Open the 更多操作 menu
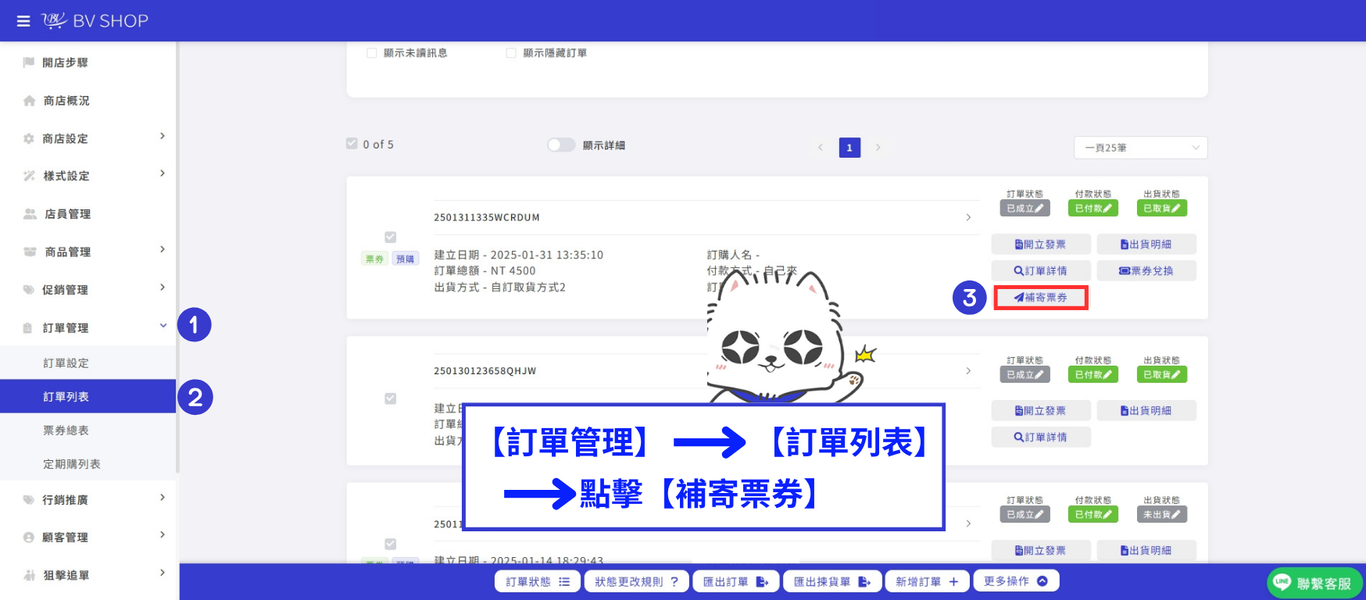This screenshot has height=600, width=1366. (1016, 581)
